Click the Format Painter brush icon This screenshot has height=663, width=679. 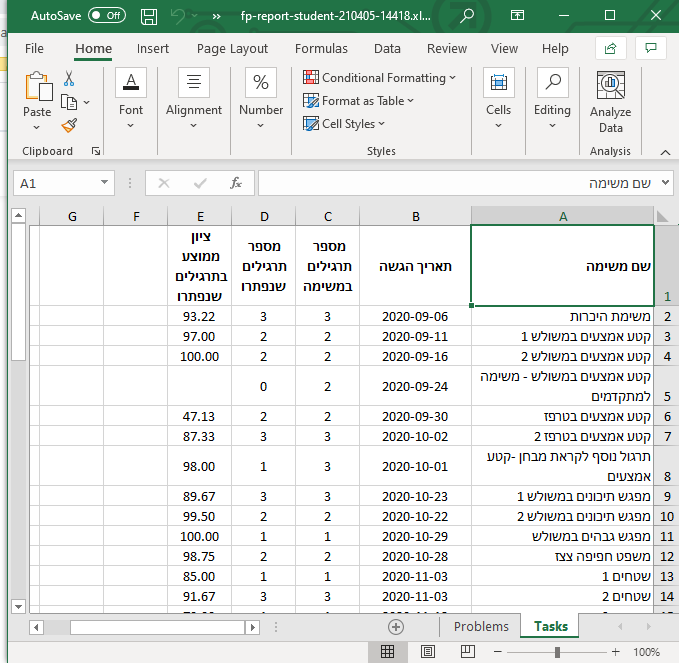click(x=69, y=125)
